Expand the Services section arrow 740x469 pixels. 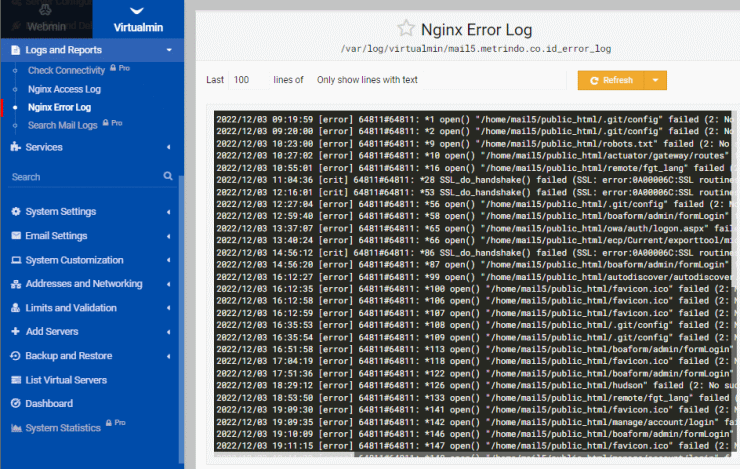(168, 147)
